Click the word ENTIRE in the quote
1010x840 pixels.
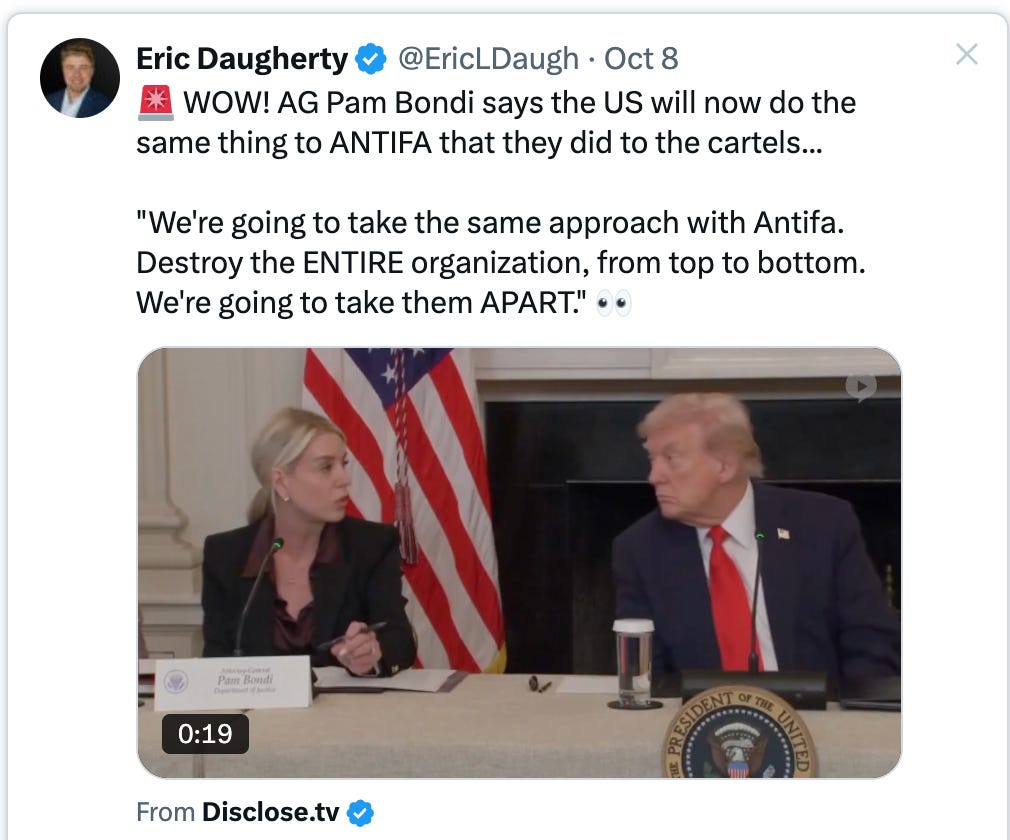(x=353, y=263)
